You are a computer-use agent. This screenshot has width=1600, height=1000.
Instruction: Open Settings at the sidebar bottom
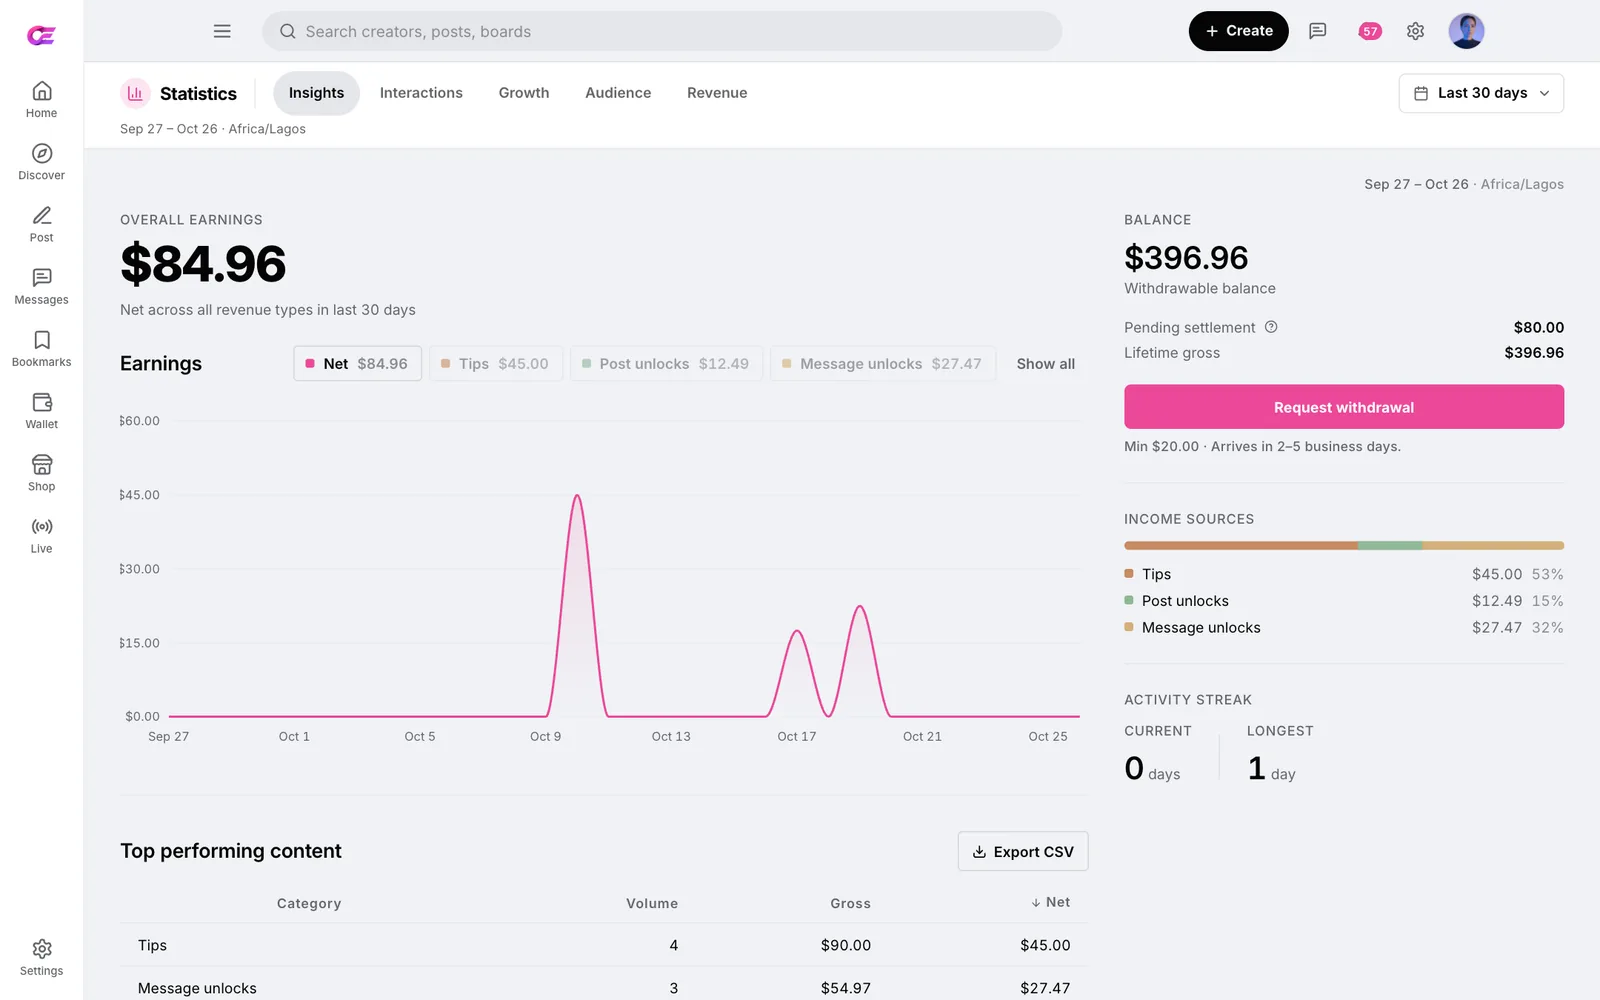coord(41,957)
